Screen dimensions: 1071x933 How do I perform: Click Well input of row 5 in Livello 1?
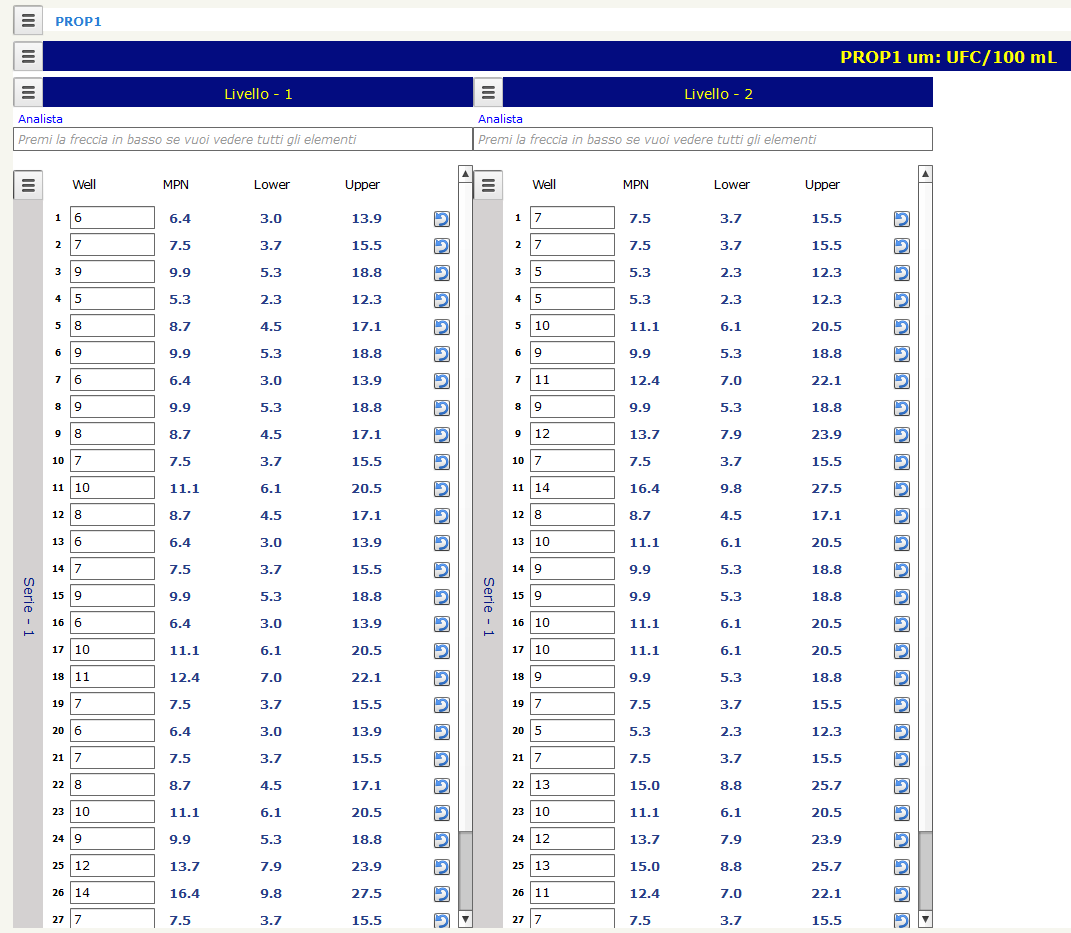(x=112, y=326)
